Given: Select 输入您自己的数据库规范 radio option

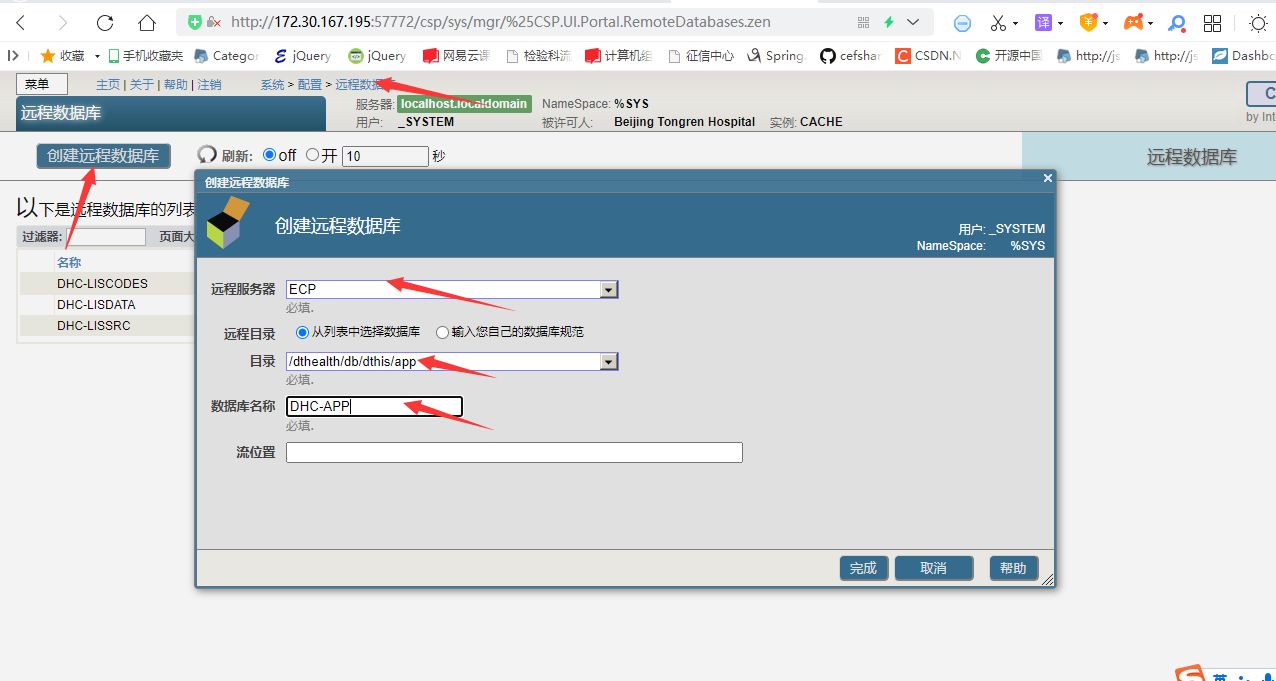Looking at the screenshot, I should [442, 332].
